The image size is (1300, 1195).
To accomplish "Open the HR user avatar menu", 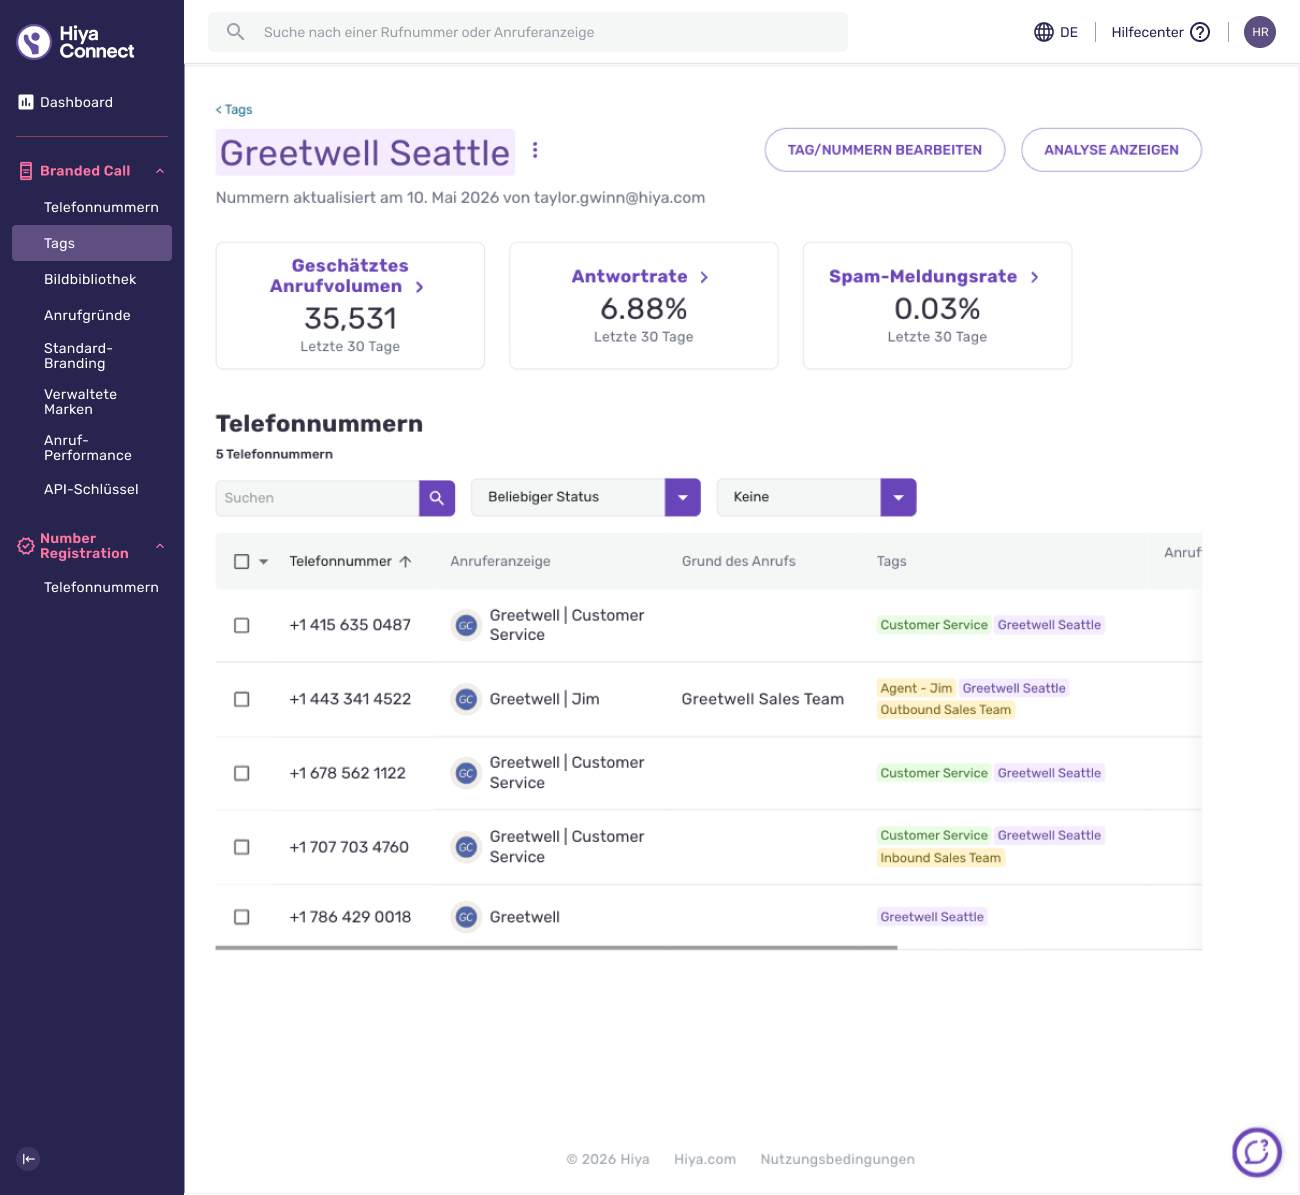I will (x=1260, y=32).
